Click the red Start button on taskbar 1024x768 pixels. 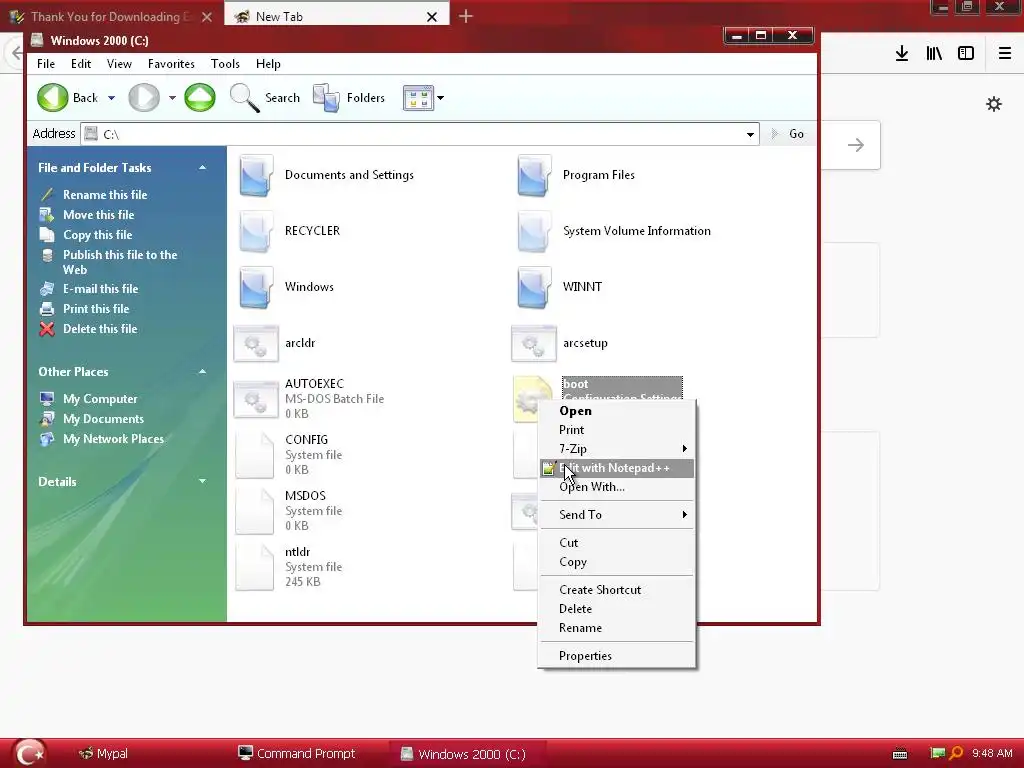click(x=29, y=754)
